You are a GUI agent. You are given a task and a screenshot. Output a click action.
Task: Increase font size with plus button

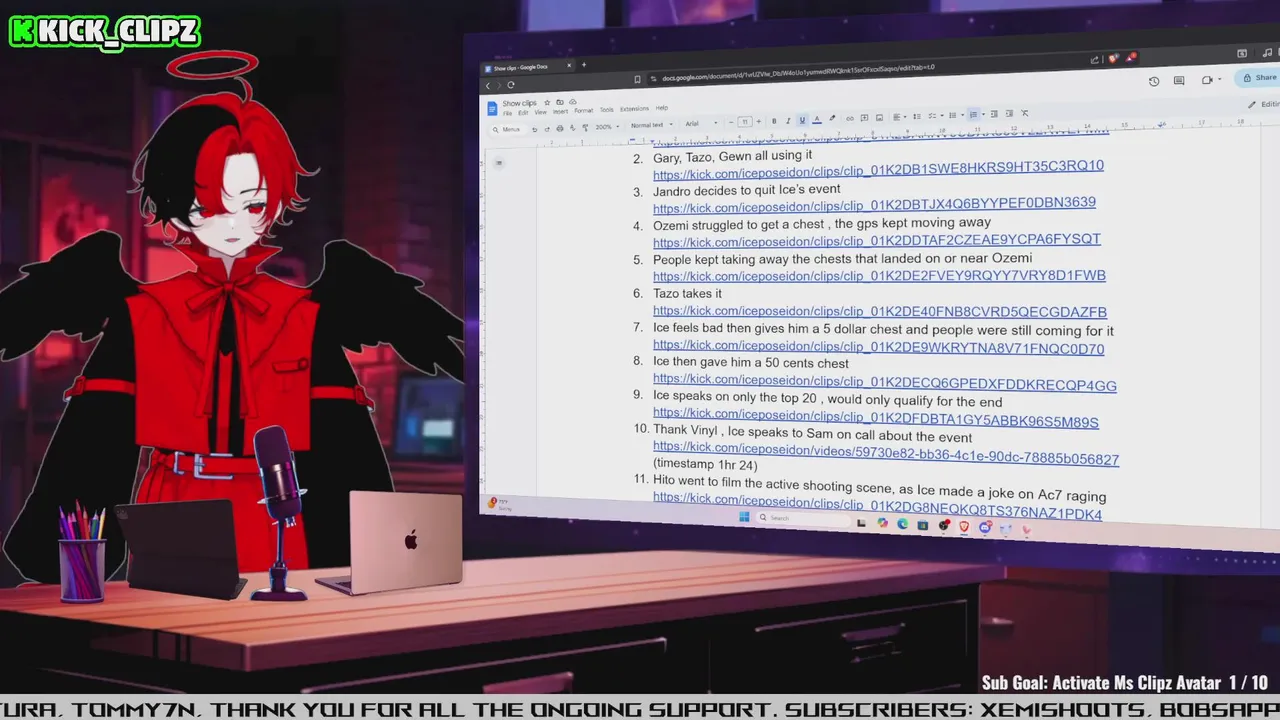(758, 121)
